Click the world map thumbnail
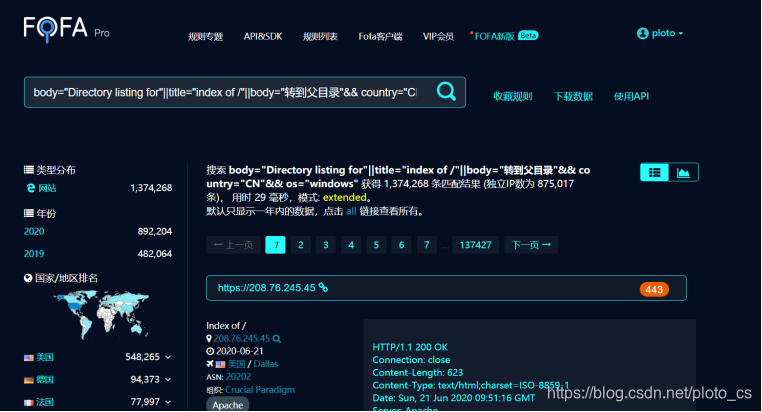 pos(101,314)
